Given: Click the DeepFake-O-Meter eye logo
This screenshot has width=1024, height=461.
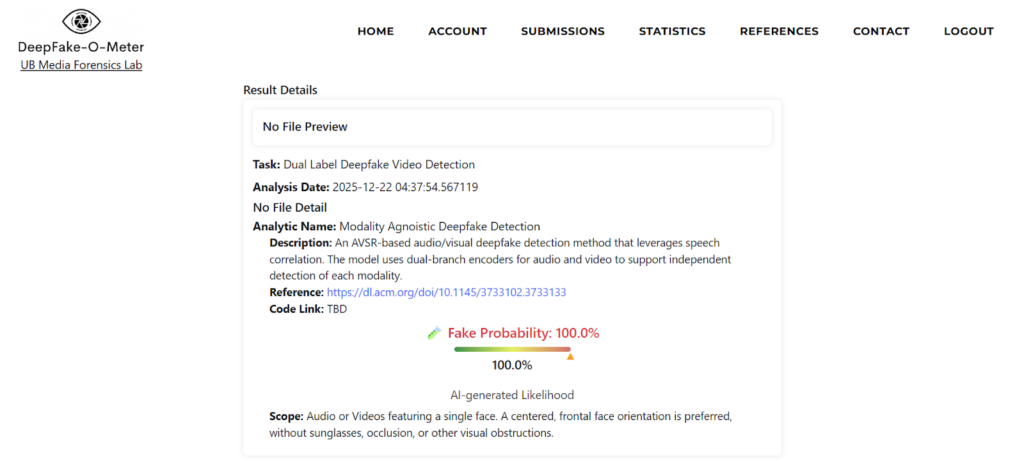Looking at the screenshot, I should click(81, 21).
